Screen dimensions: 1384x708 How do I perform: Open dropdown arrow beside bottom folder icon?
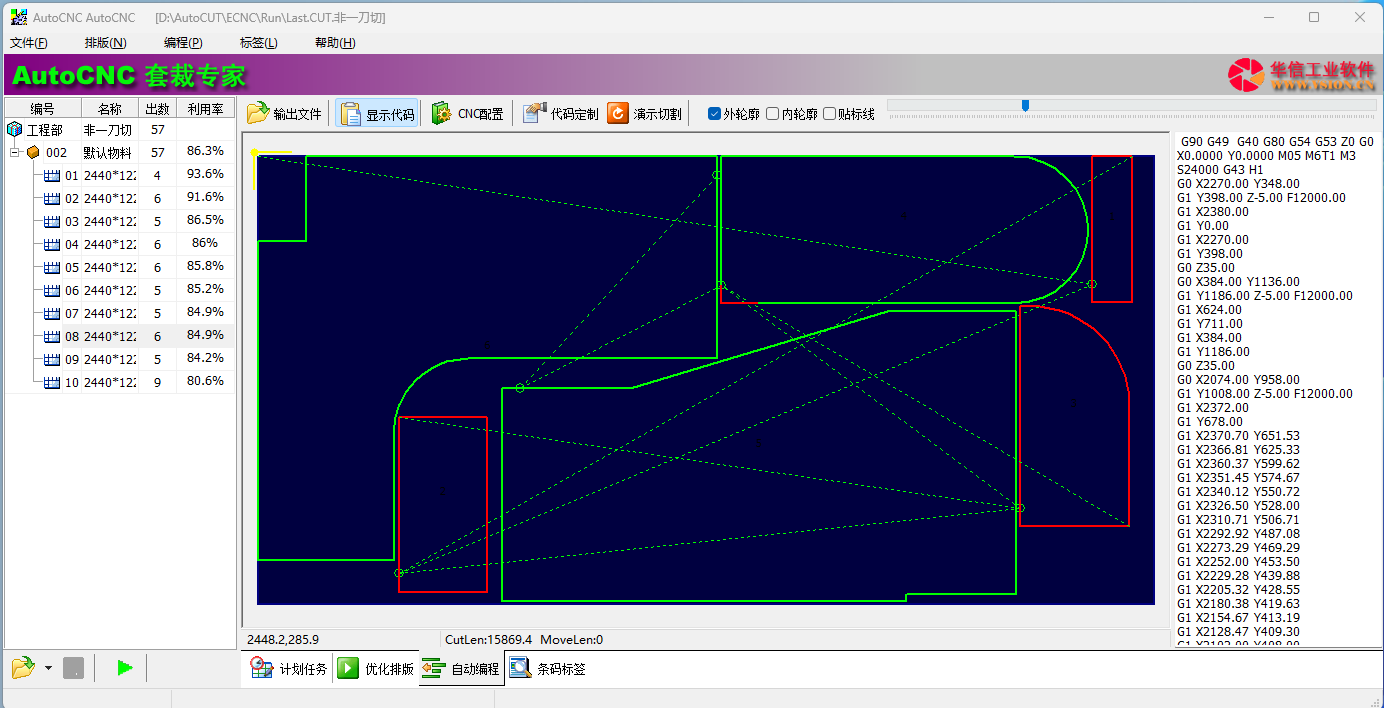[x=48, y=668]
